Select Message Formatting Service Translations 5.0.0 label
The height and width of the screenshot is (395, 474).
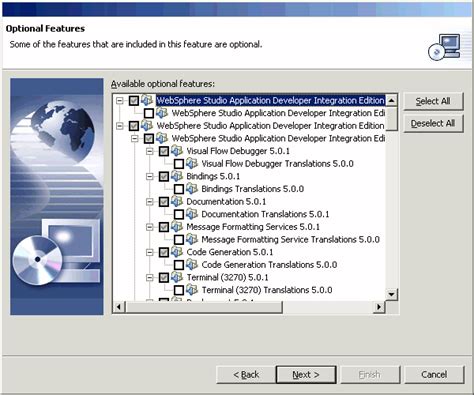coord(290,239)
